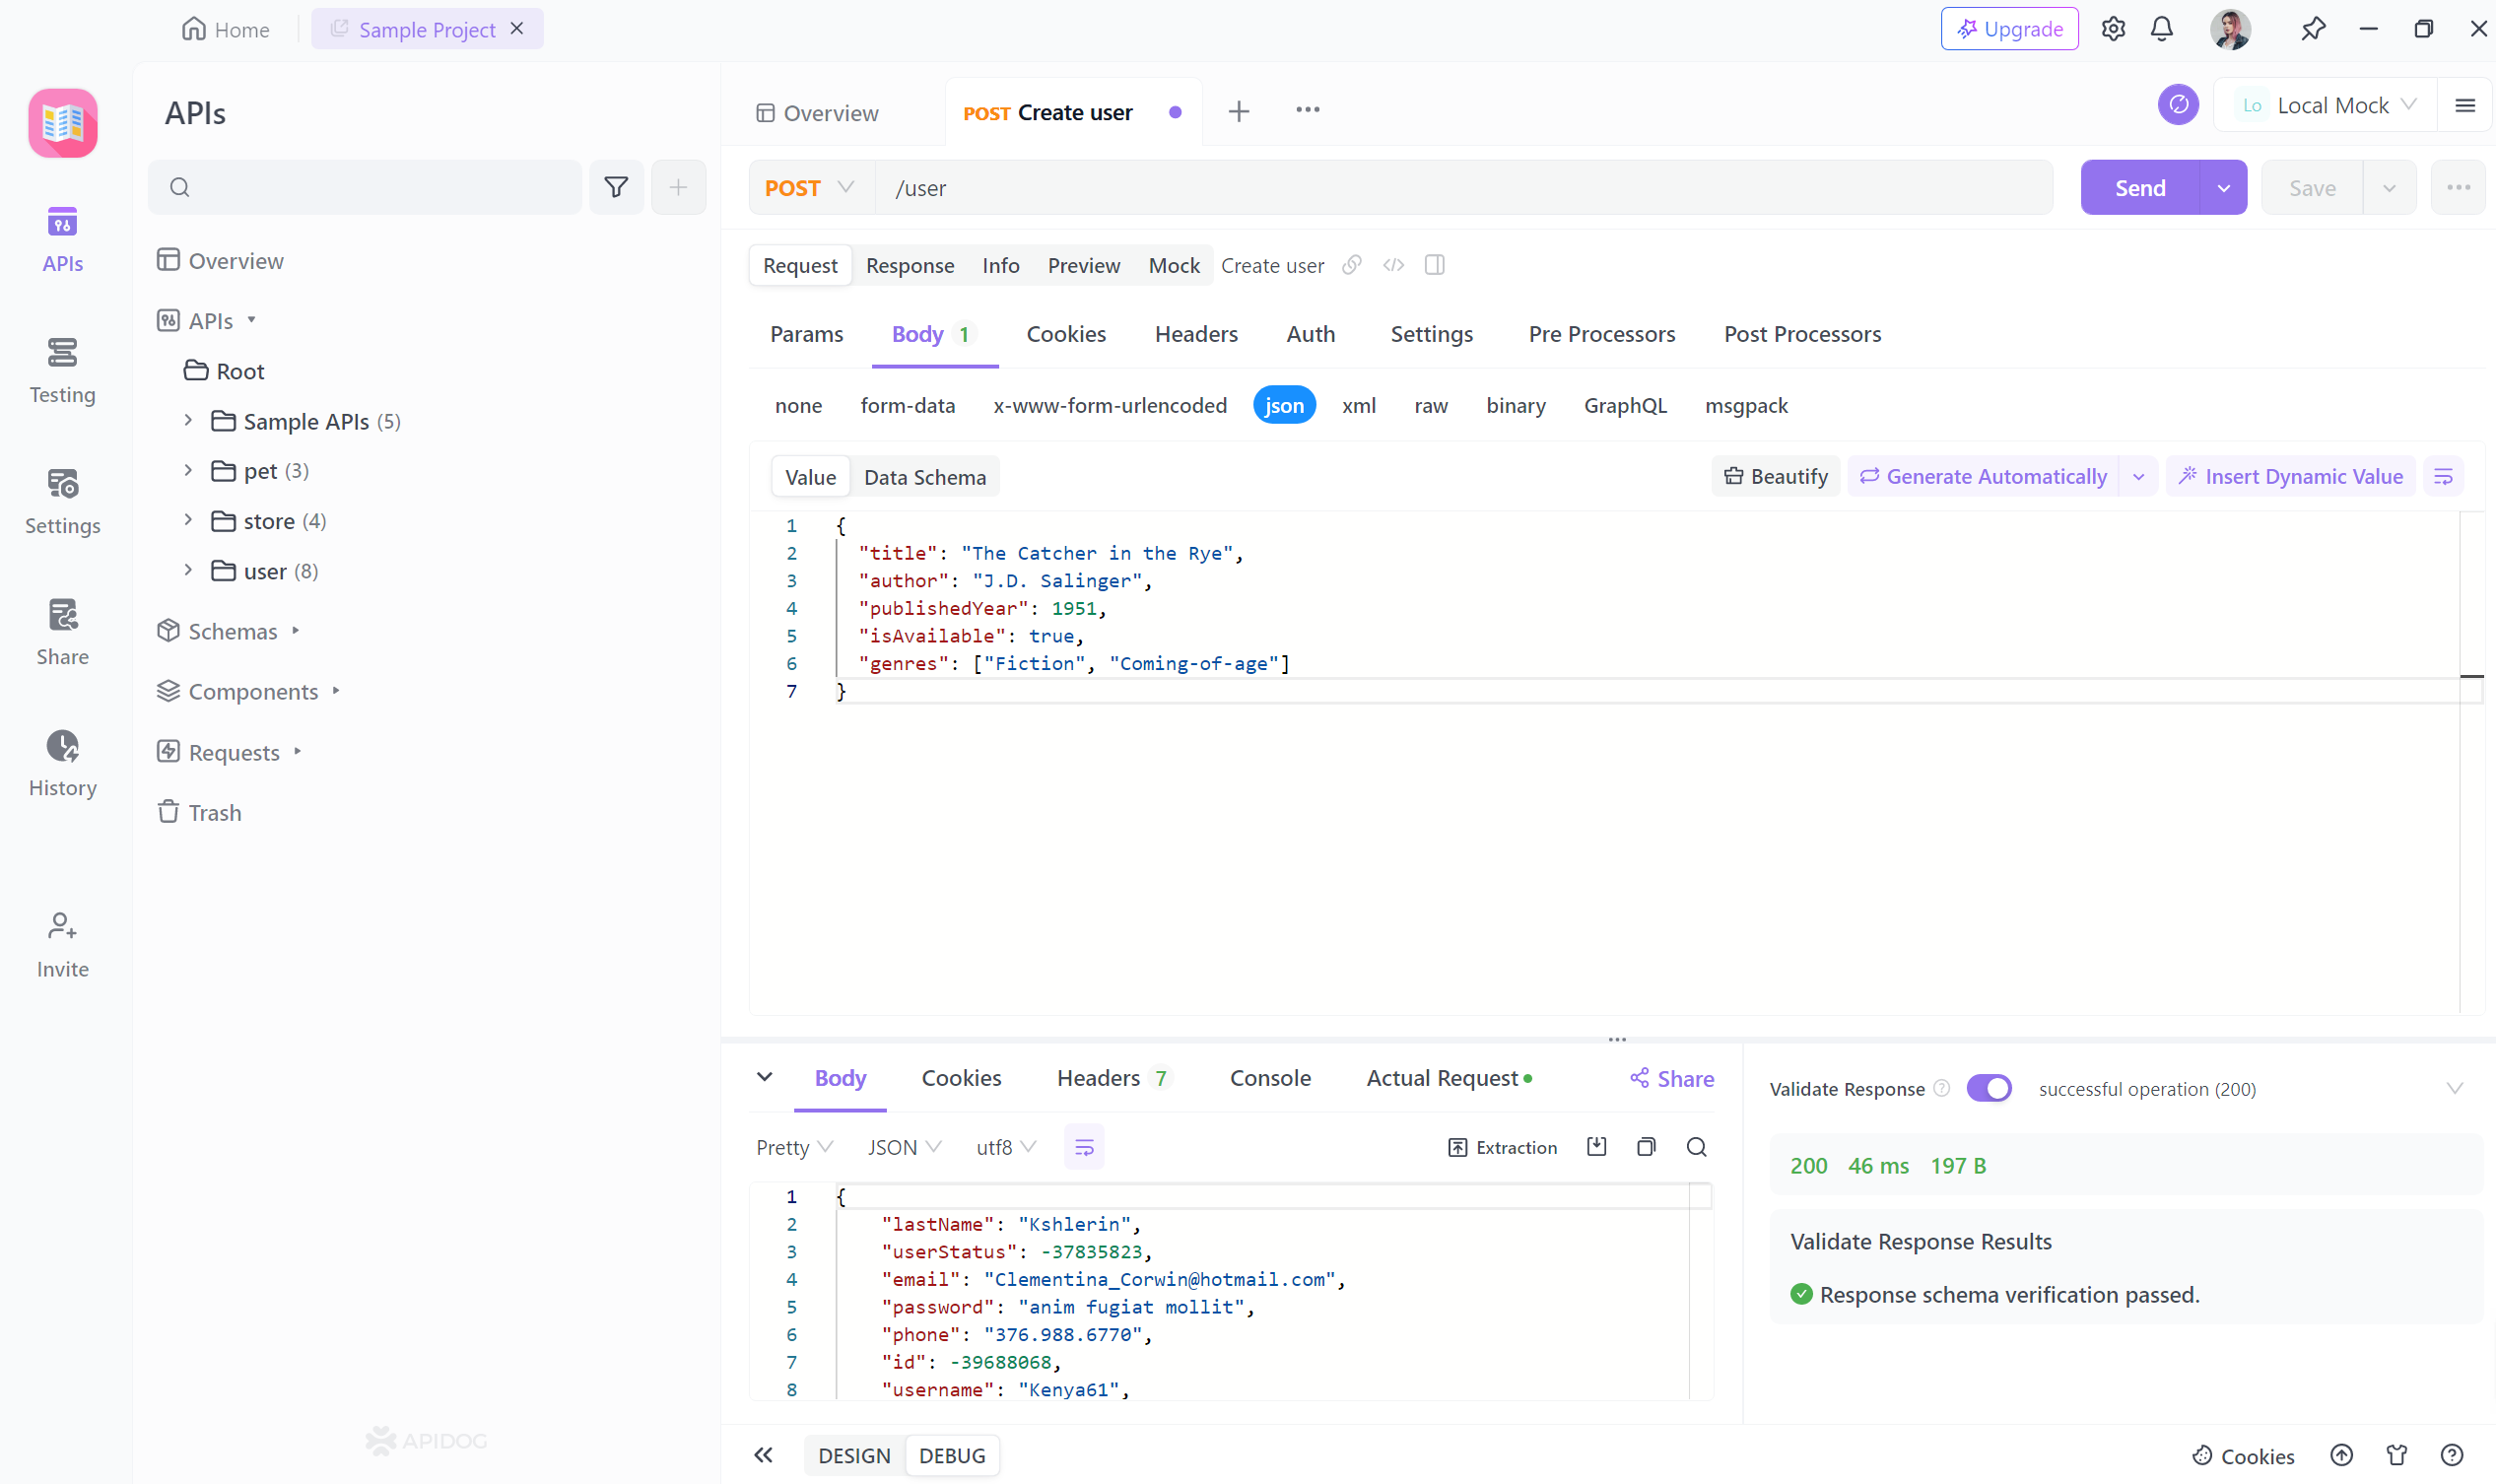This screenshot has width=2496, height=1484.
Task: Toggle the side layout panel icon
Action: pos(1434,264)
